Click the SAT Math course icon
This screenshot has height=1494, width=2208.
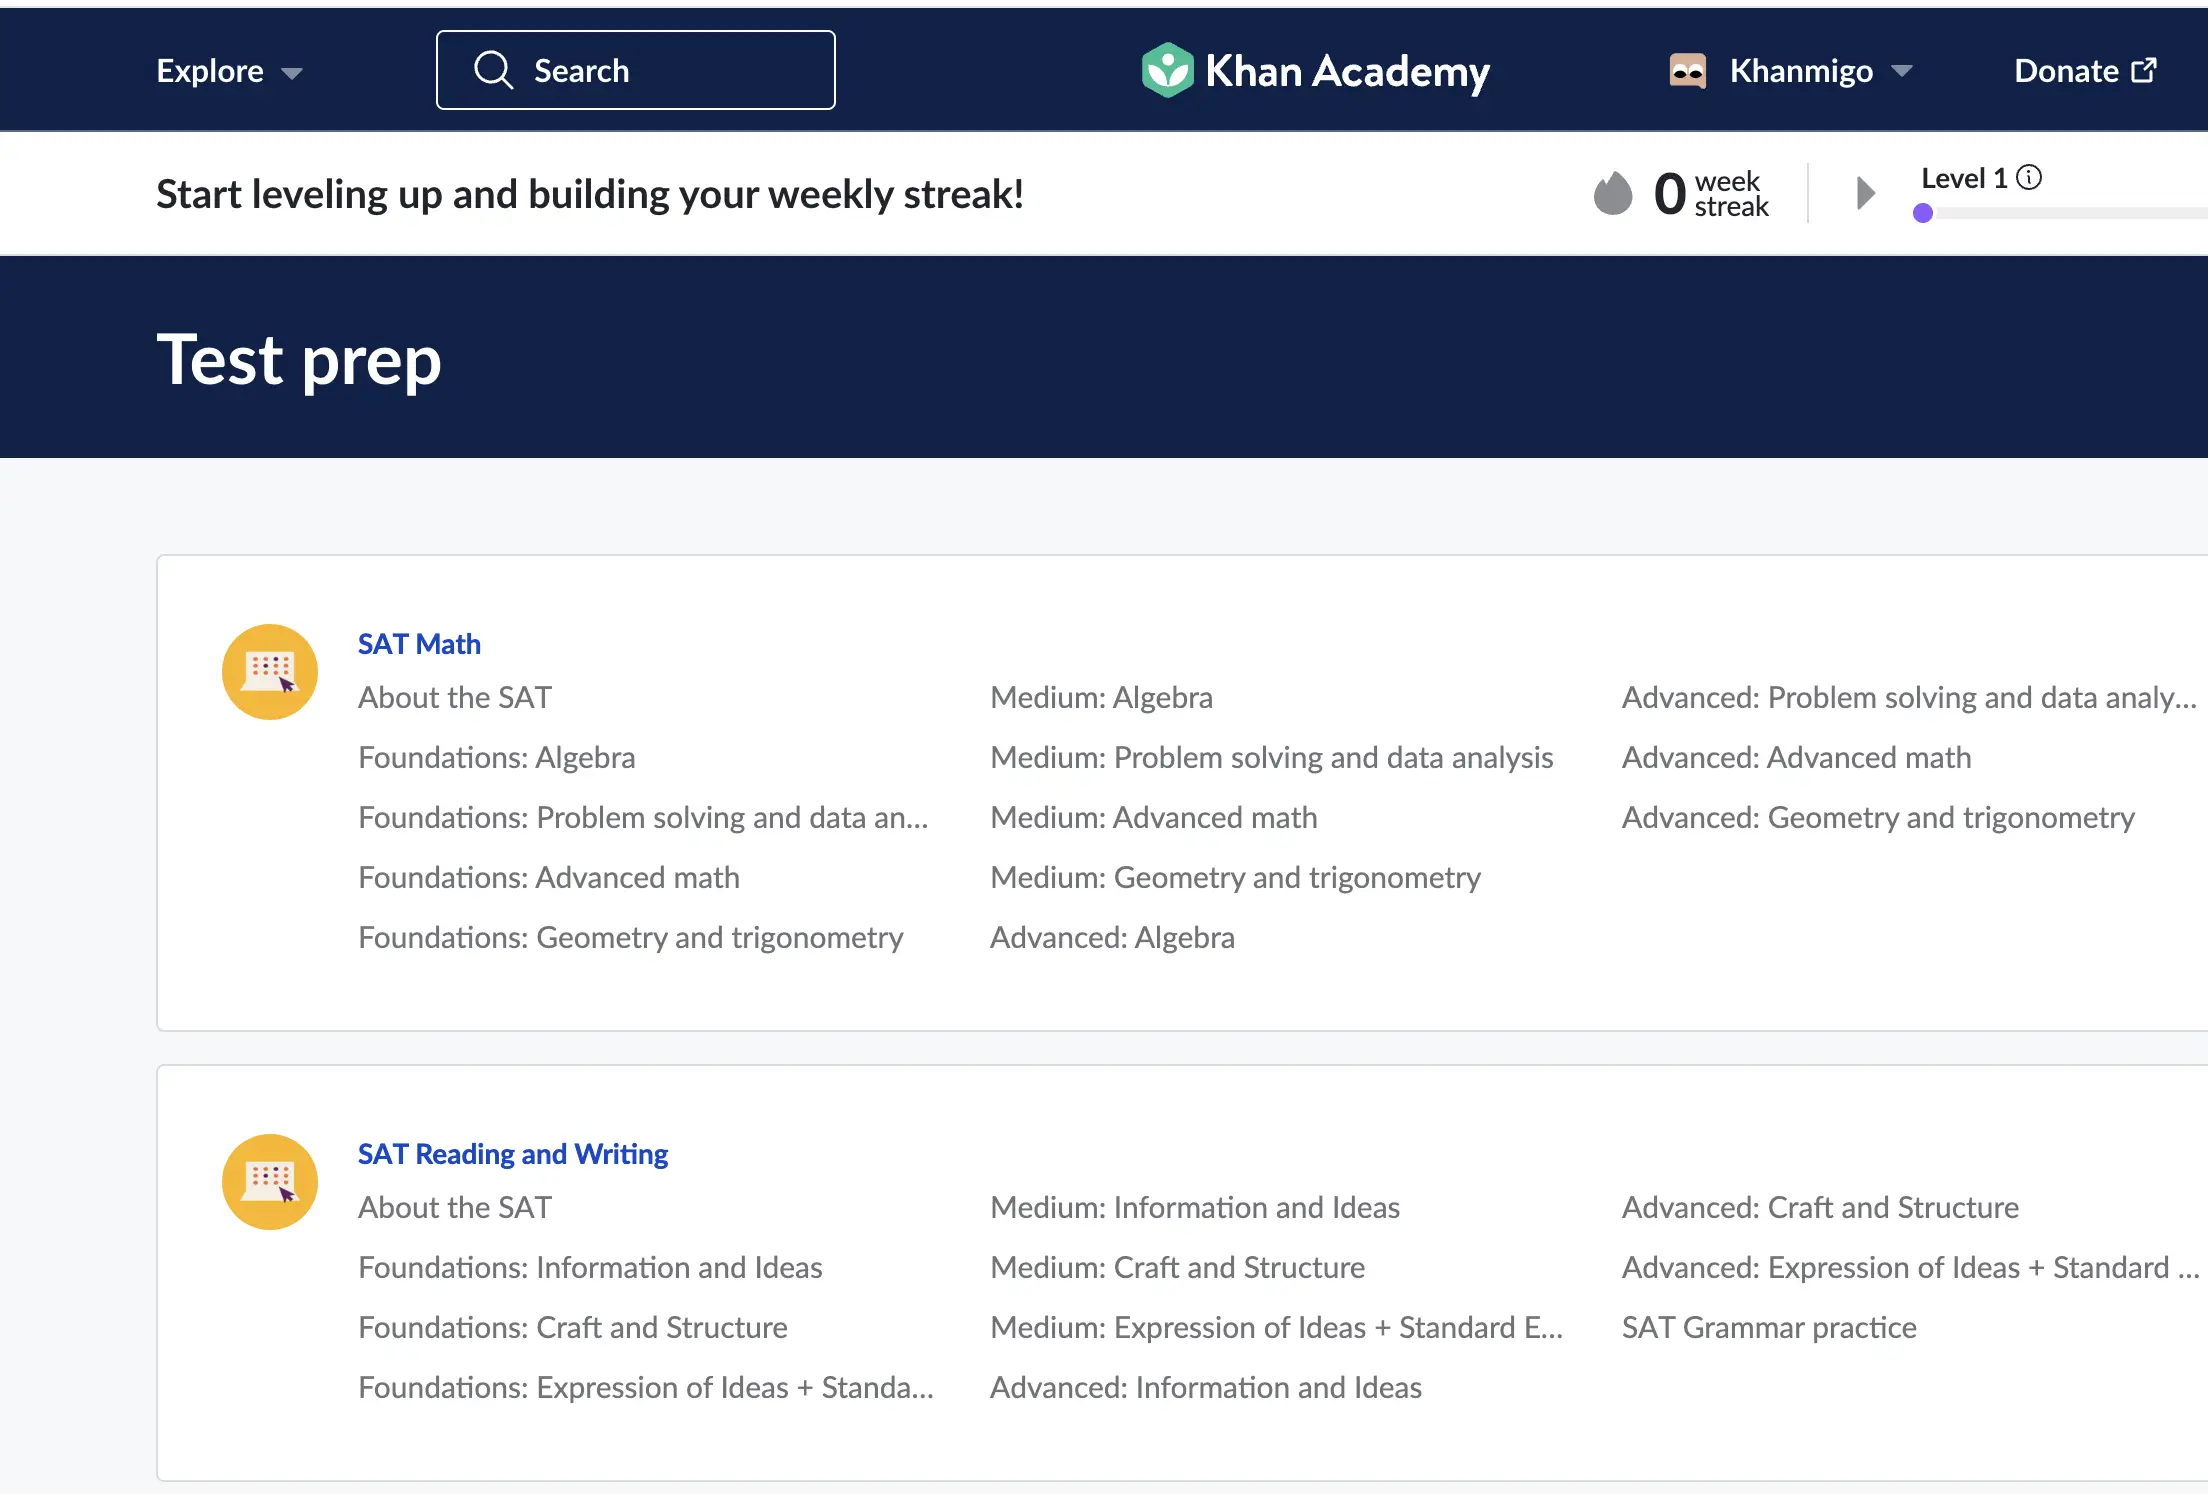tap(270, 672)
